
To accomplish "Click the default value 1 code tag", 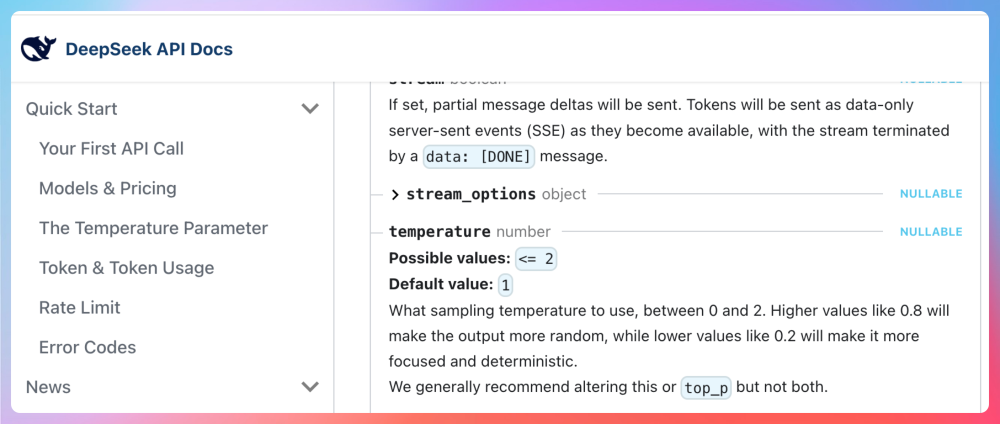I will pos(505,285).
